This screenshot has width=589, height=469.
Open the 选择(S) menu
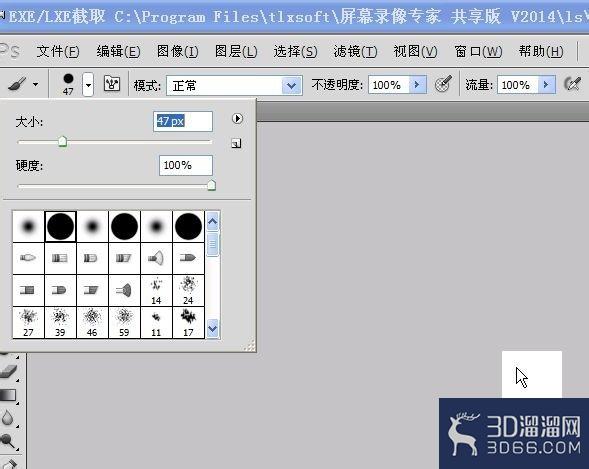pos(295,51)
